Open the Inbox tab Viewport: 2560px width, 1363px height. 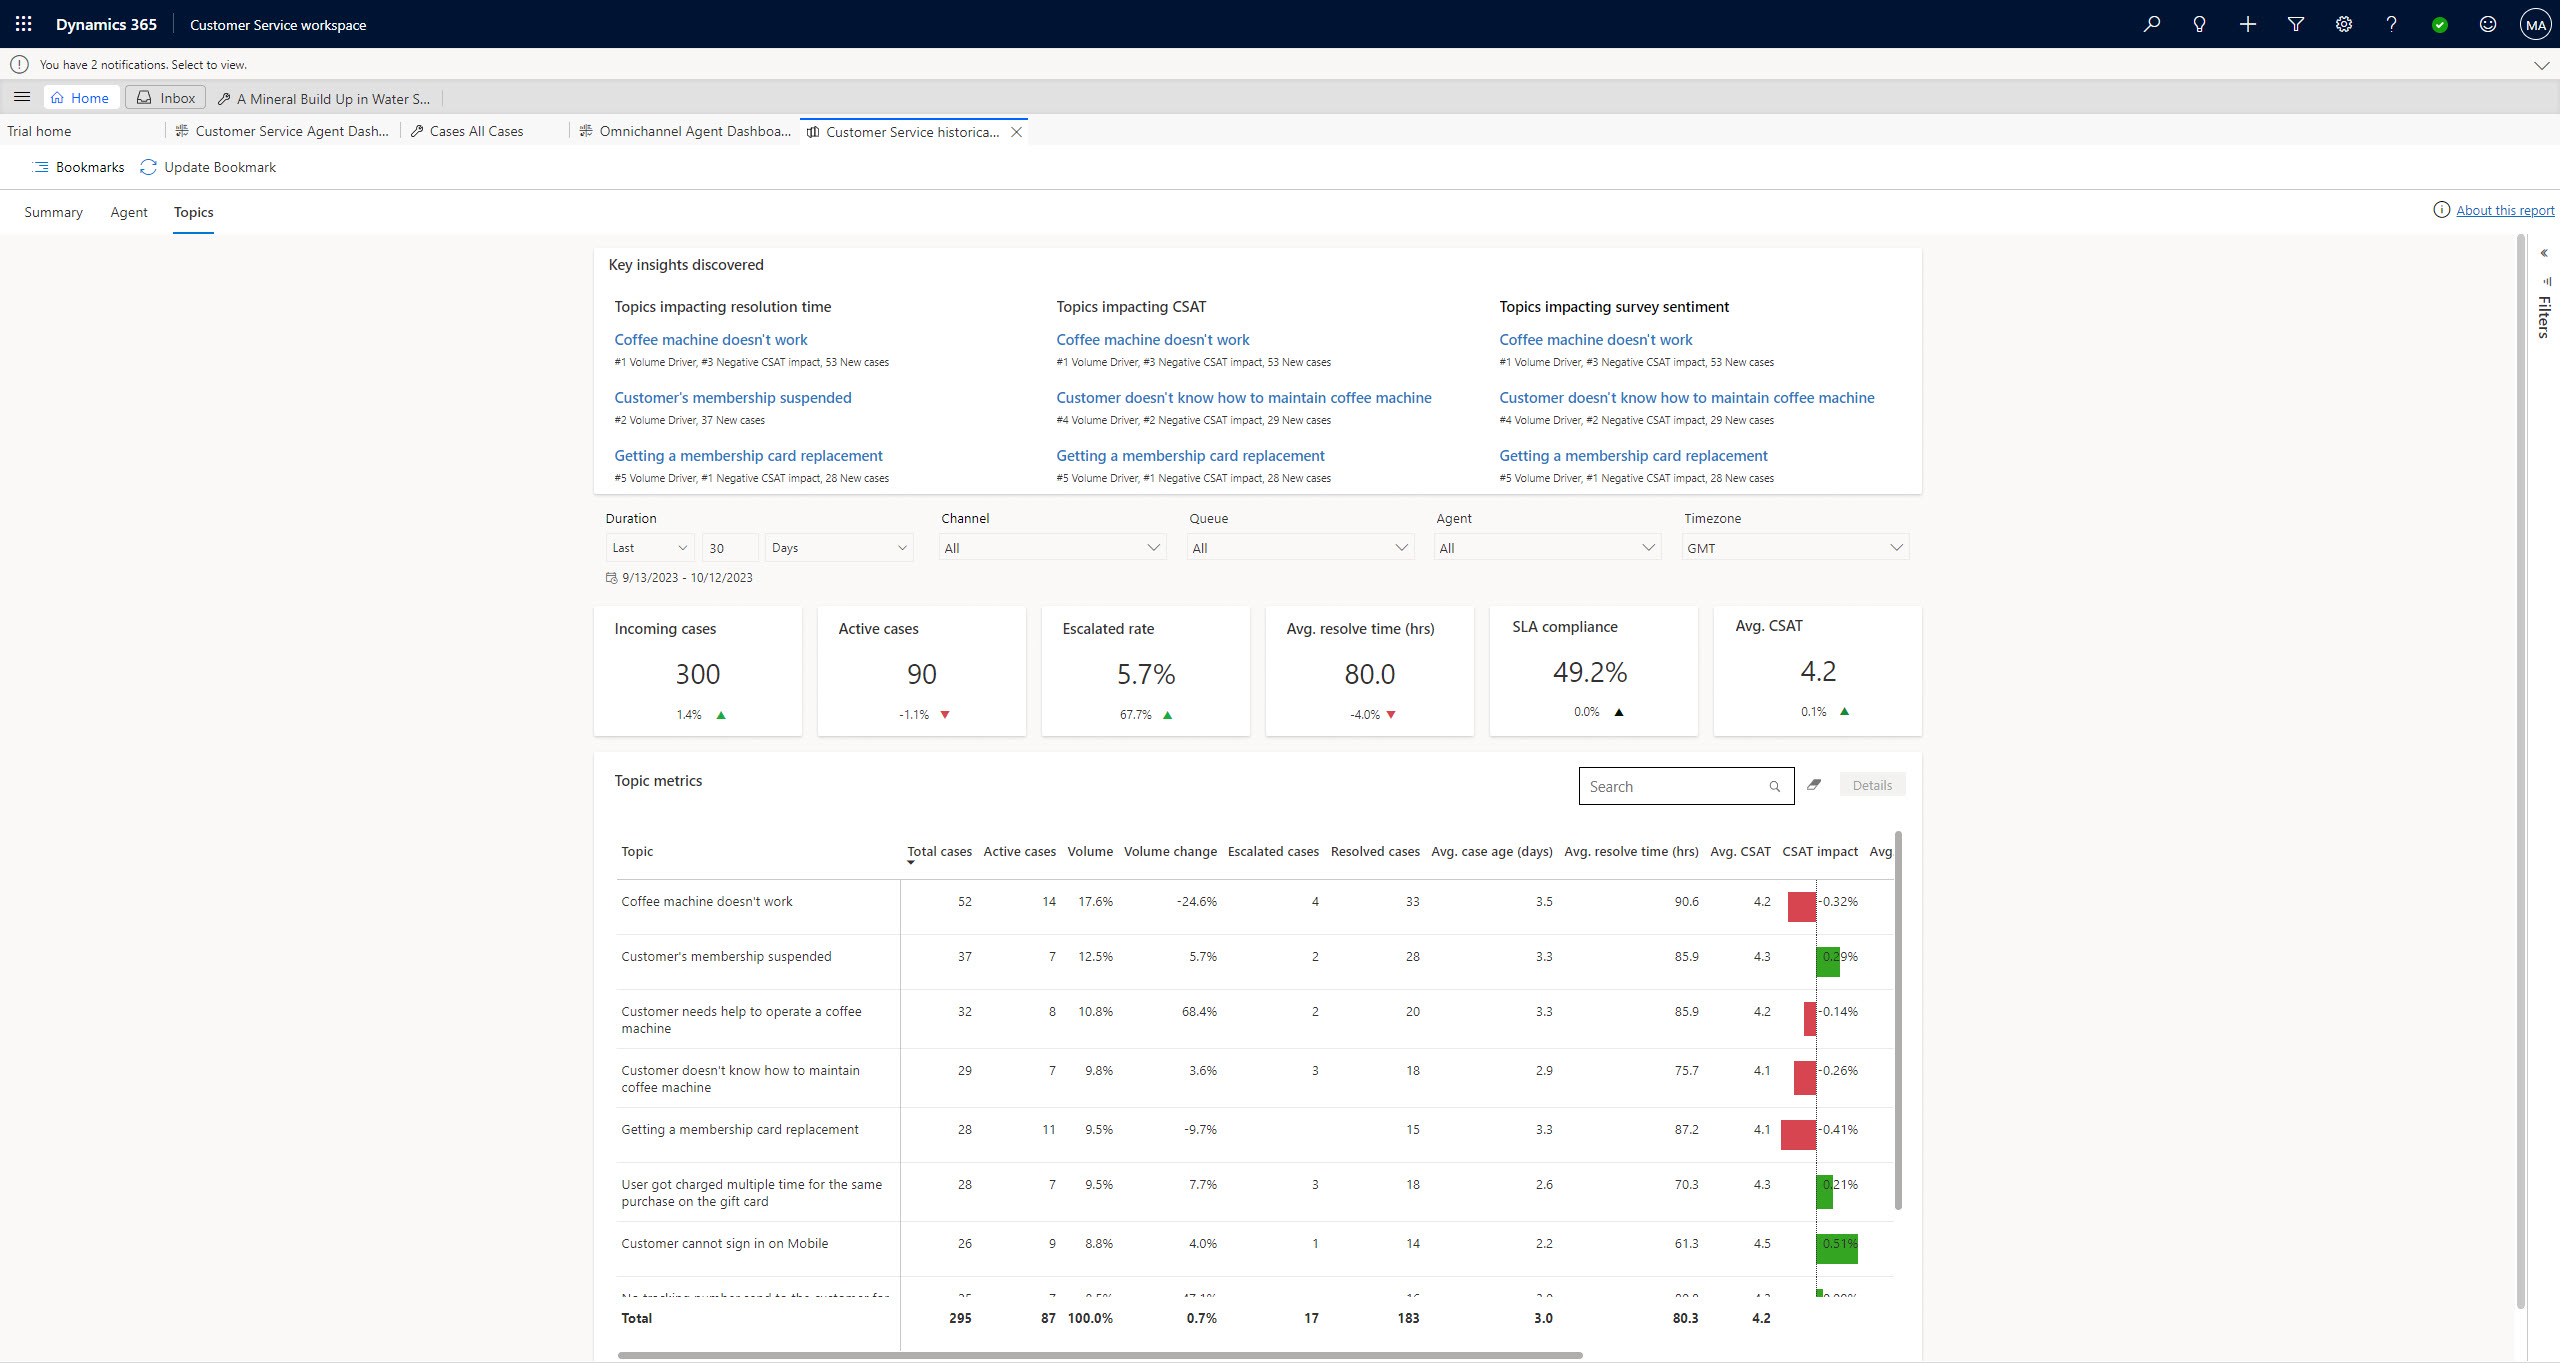point(166,98)
